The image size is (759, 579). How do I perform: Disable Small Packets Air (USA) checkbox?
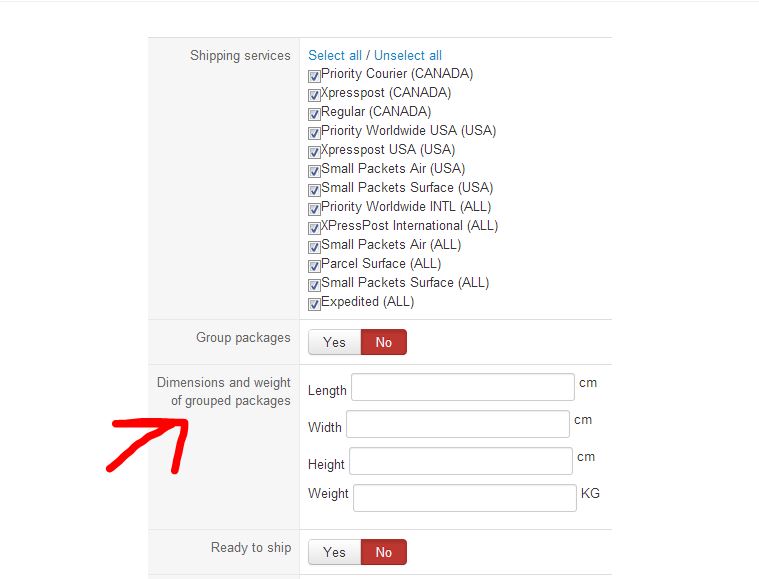(314, 170)
